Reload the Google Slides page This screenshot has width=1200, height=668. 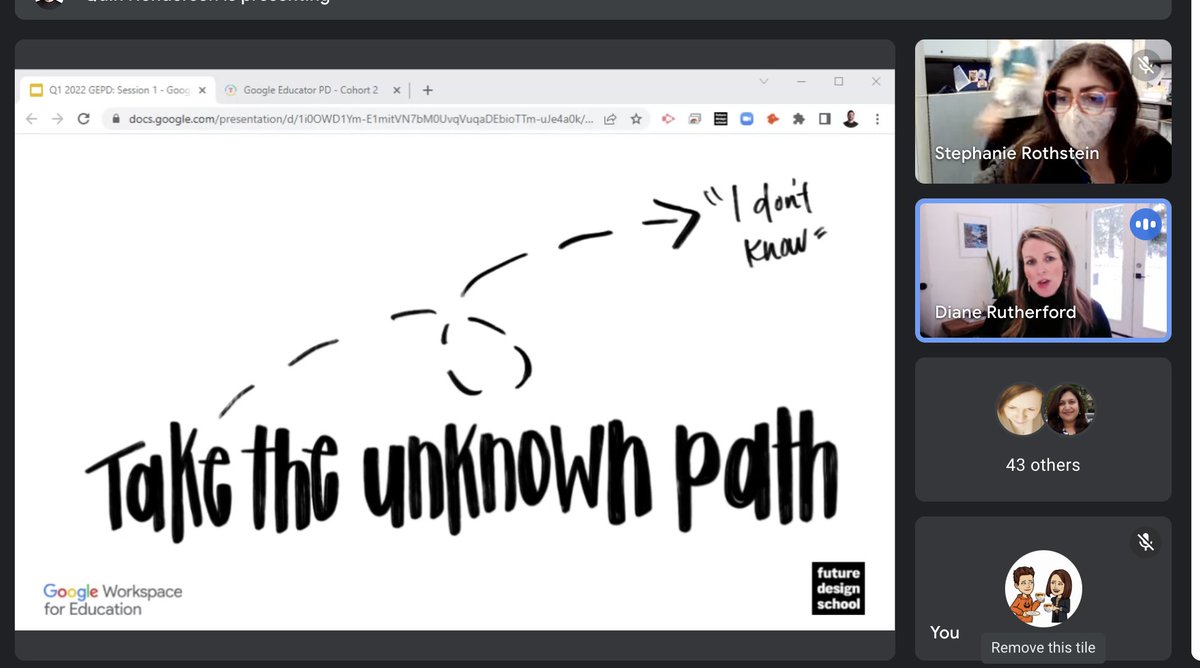coord(83,118)
